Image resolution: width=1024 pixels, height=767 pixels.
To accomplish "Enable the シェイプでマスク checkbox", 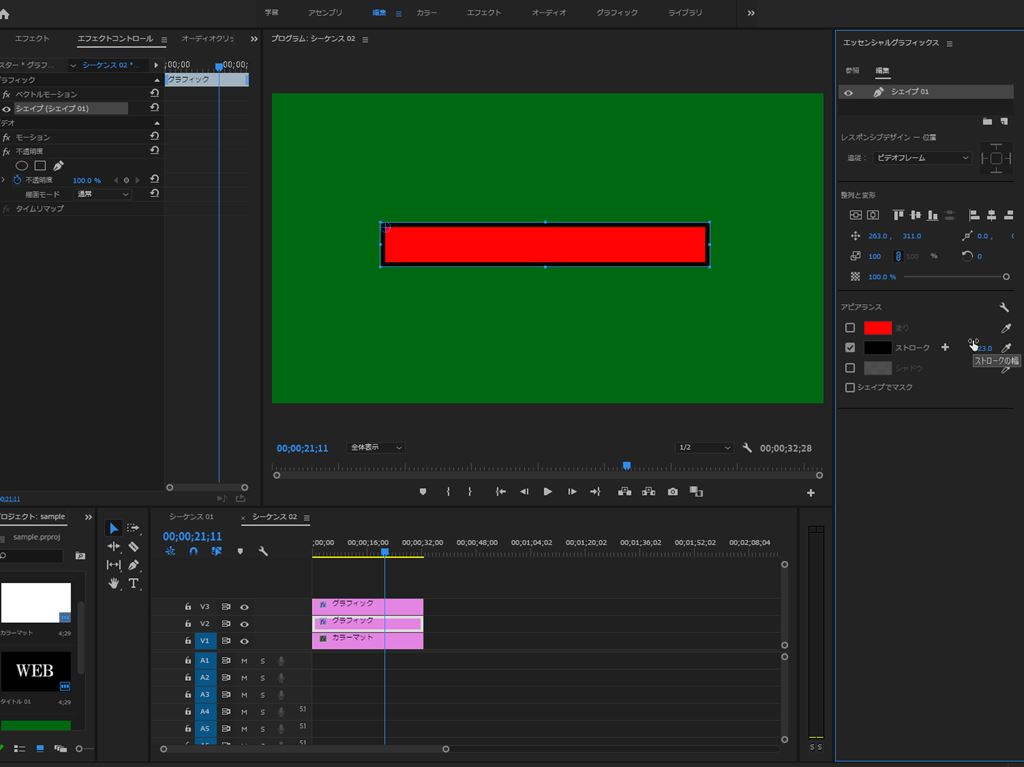I will point(850,387).
